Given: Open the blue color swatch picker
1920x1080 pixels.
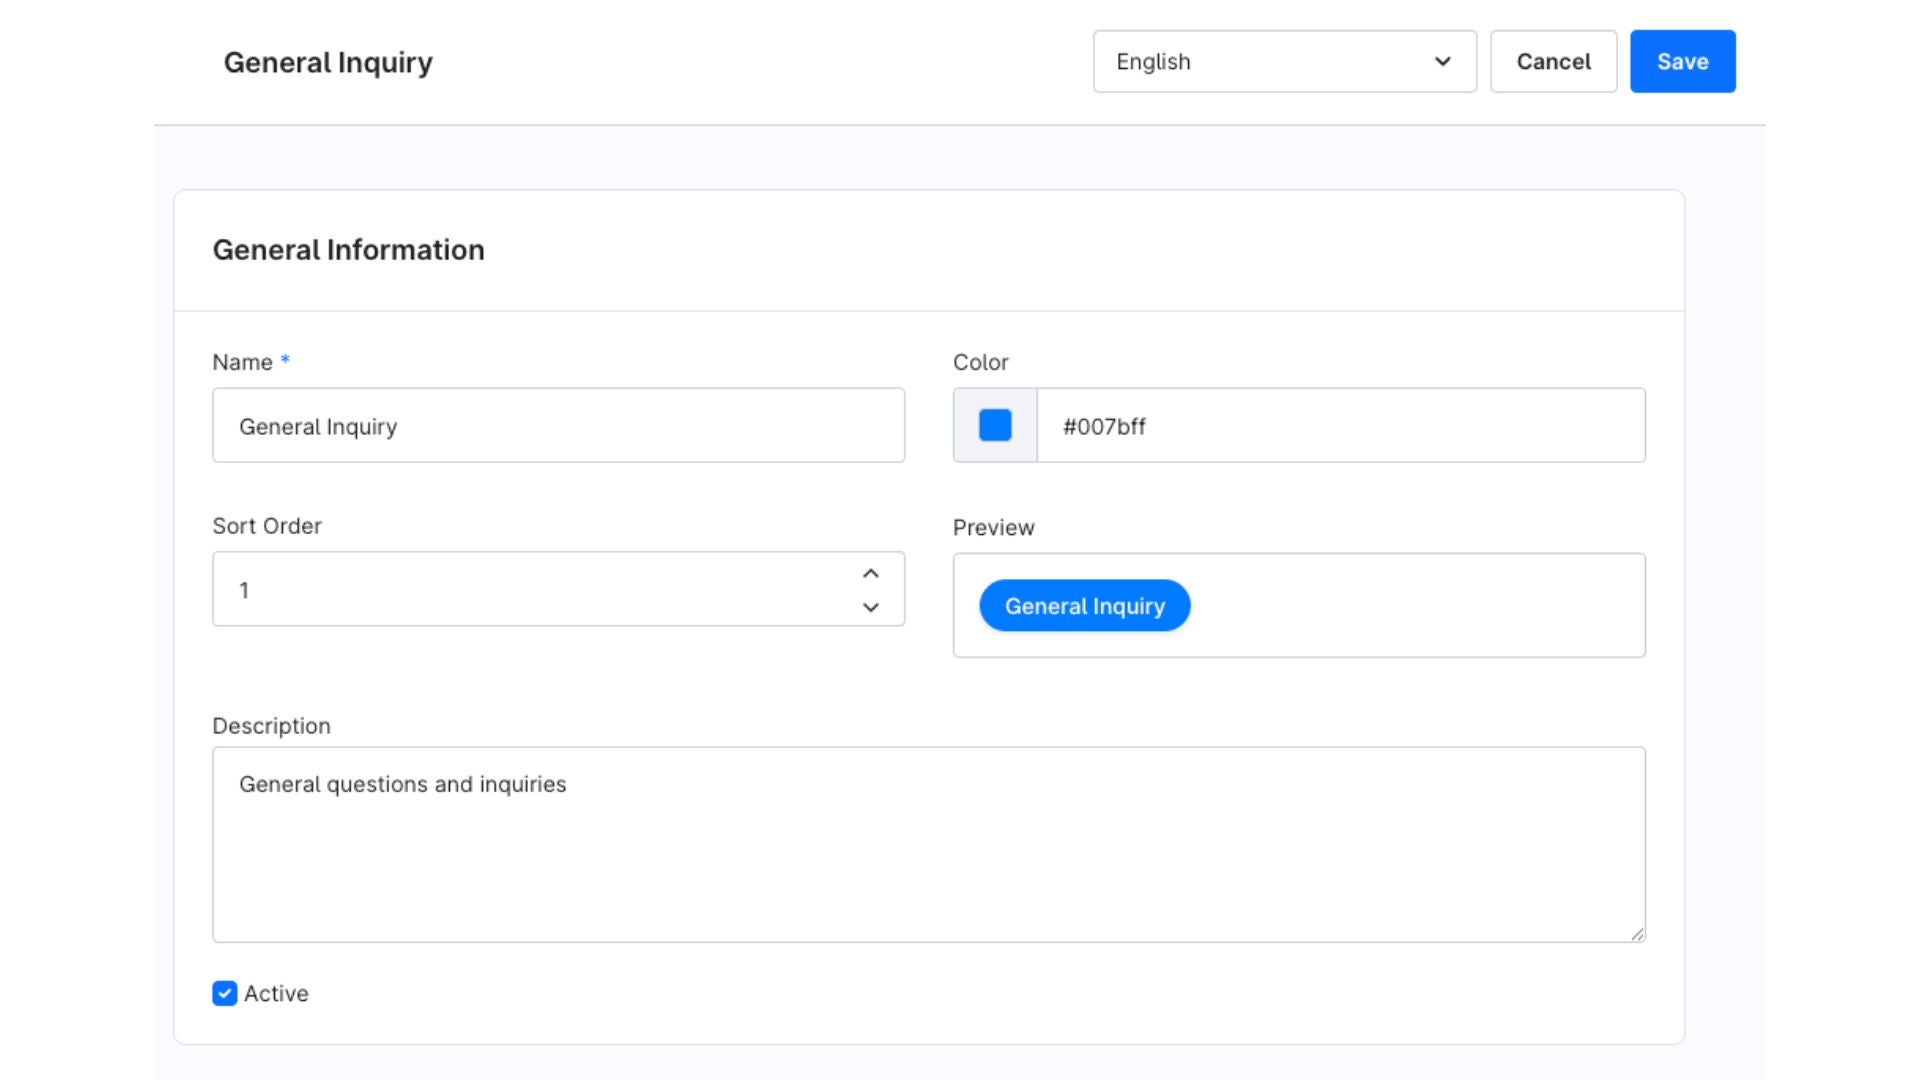Looking at the screenshot, I should pos(995,426).
